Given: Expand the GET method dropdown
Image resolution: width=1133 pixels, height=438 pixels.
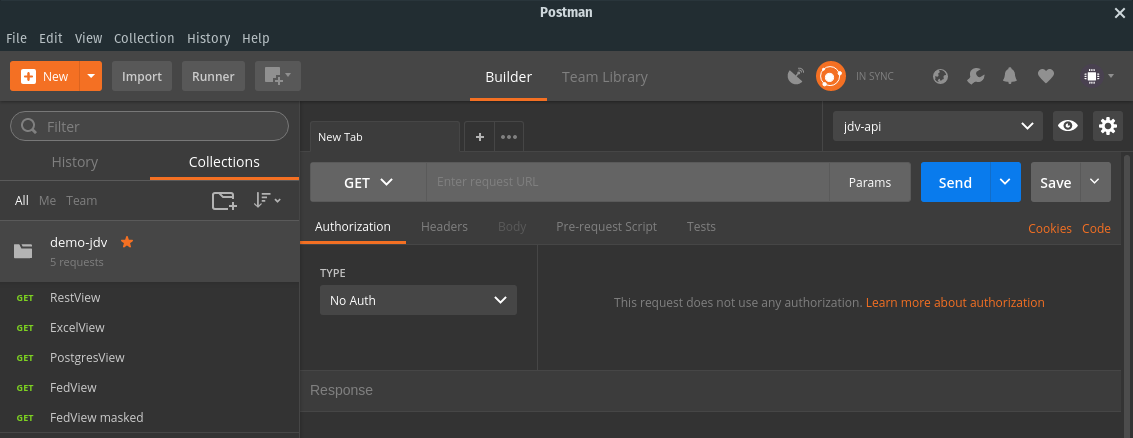Looking at the screenshot, I should tap(369, 182).
